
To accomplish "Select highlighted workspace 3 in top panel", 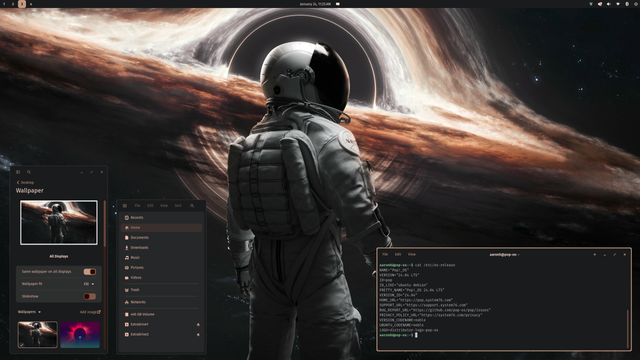I will pos(22,4).
